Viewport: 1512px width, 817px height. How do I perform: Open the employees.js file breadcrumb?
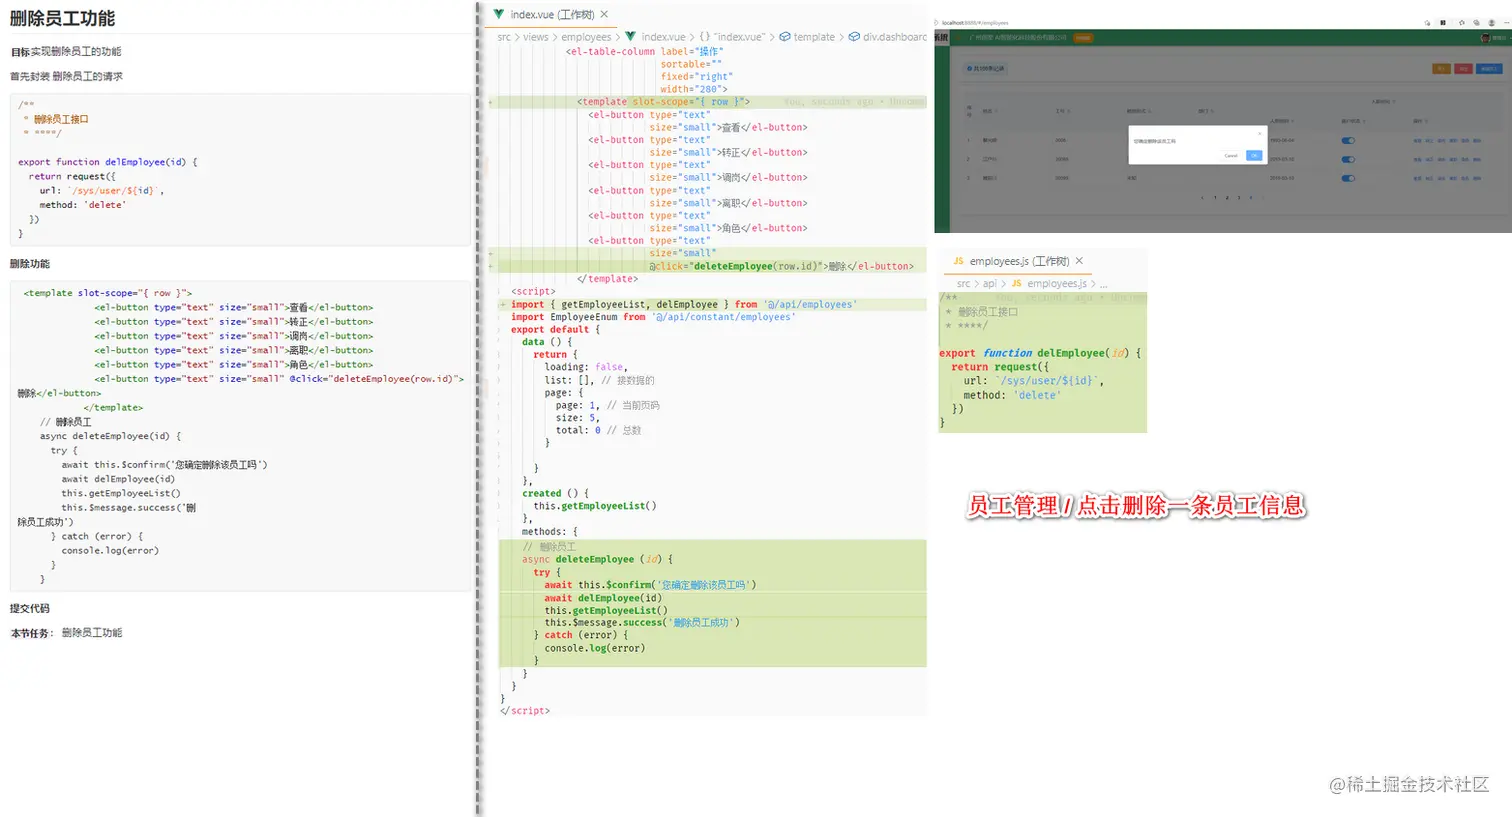click(1050, 284)
